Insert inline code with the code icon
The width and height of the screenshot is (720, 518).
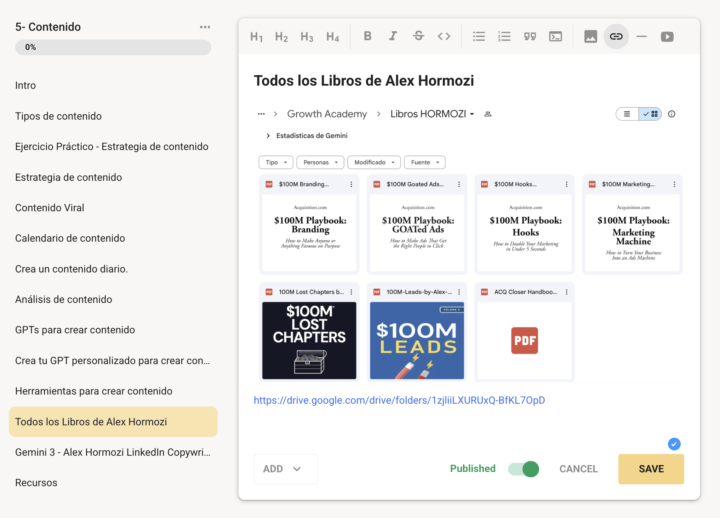click(444, 36)
